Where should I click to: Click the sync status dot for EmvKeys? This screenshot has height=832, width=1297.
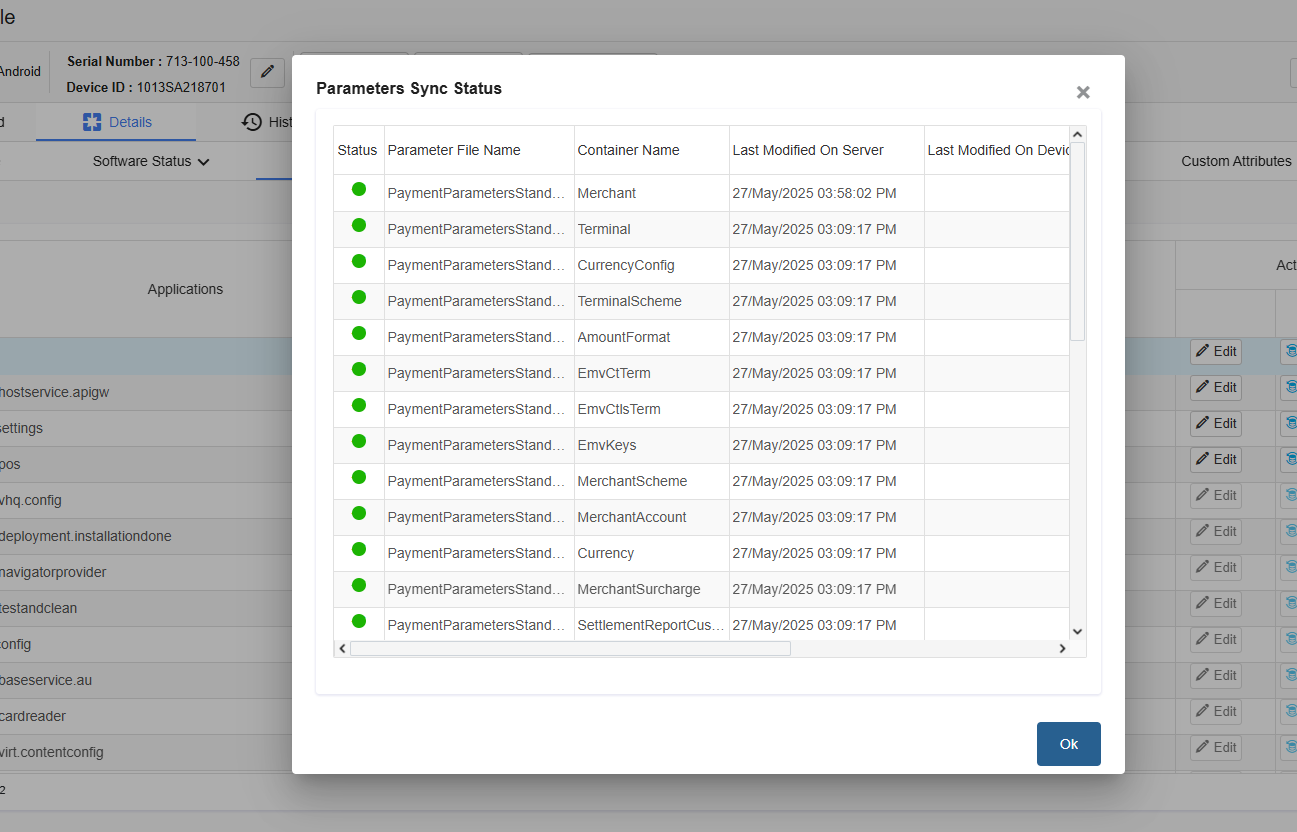tap(359, 441)
